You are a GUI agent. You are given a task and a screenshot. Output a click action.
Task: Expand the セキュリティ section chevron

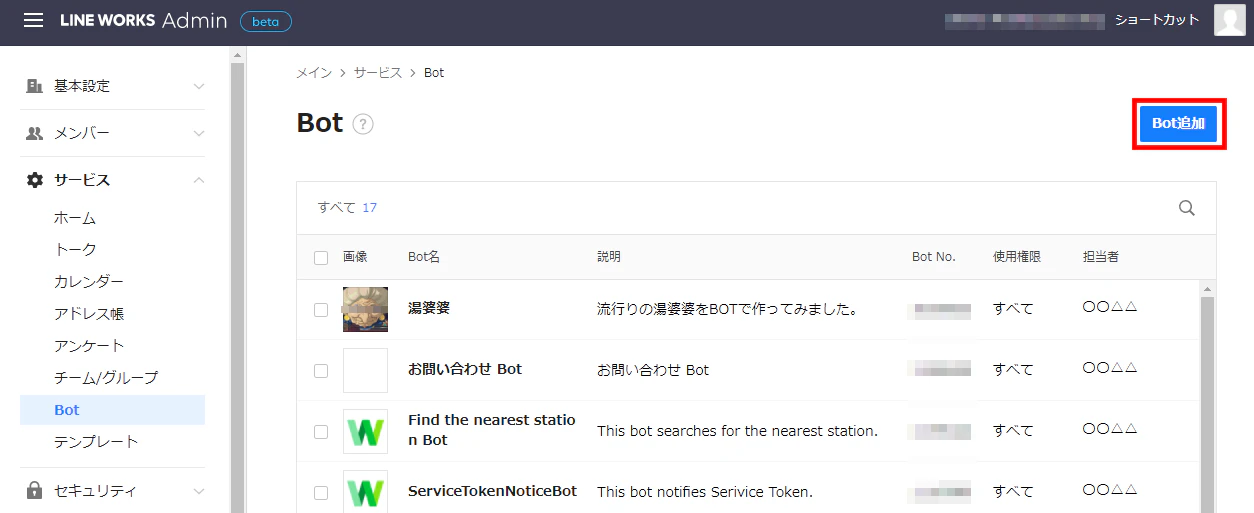click(x=199, y=491)
